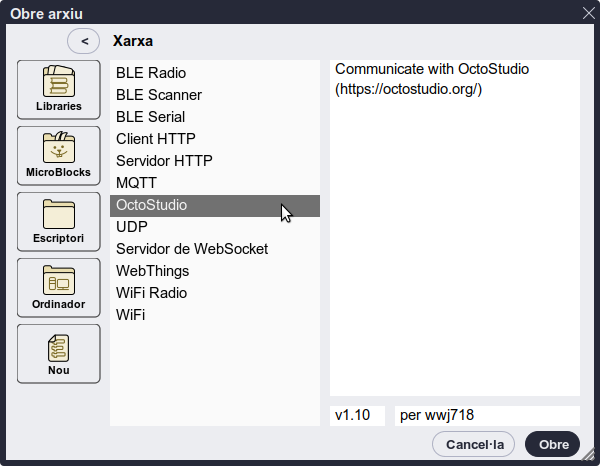Select BLE Scanner library
Viewport: 600px width, 466px height.
click(215, 95)
